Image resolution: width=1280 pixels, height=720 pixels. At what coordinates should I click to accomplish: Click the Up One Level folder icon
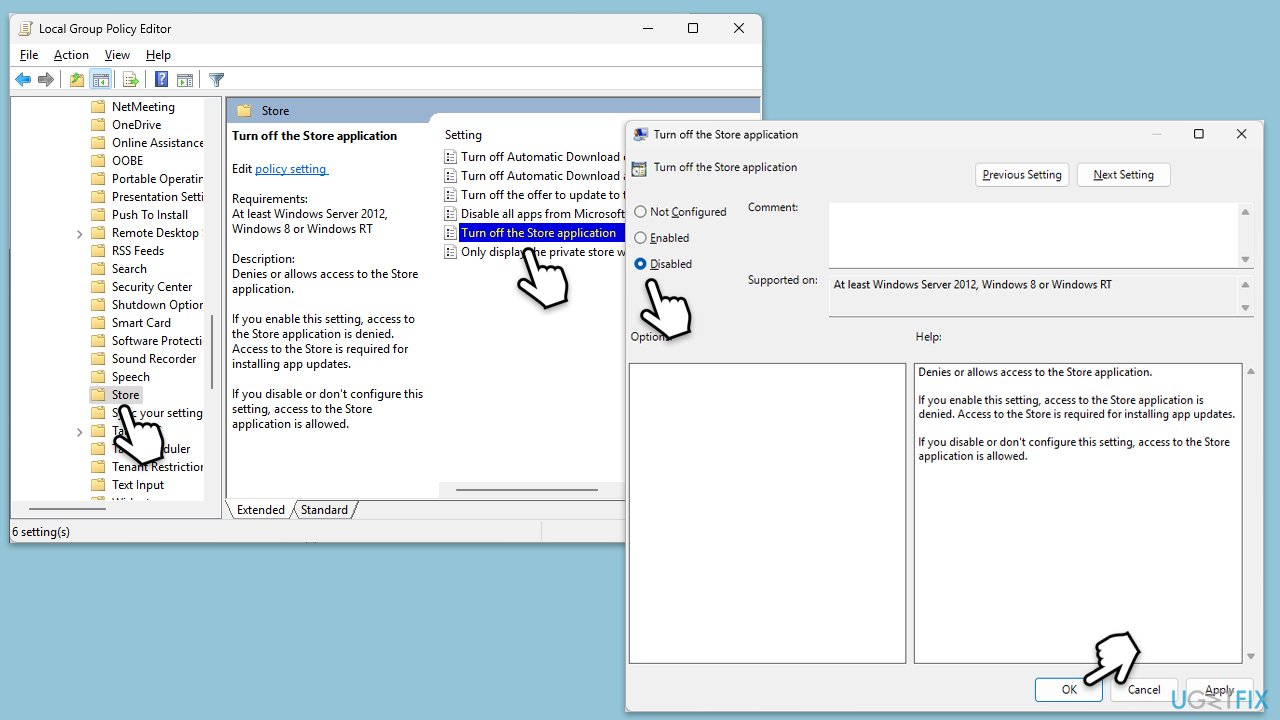pyautogui.click(x=77, y=80)
